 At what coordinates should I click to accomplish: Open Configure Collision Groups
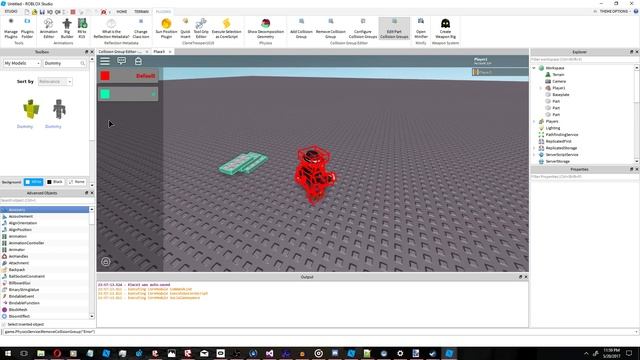click(x=362, y=28)
